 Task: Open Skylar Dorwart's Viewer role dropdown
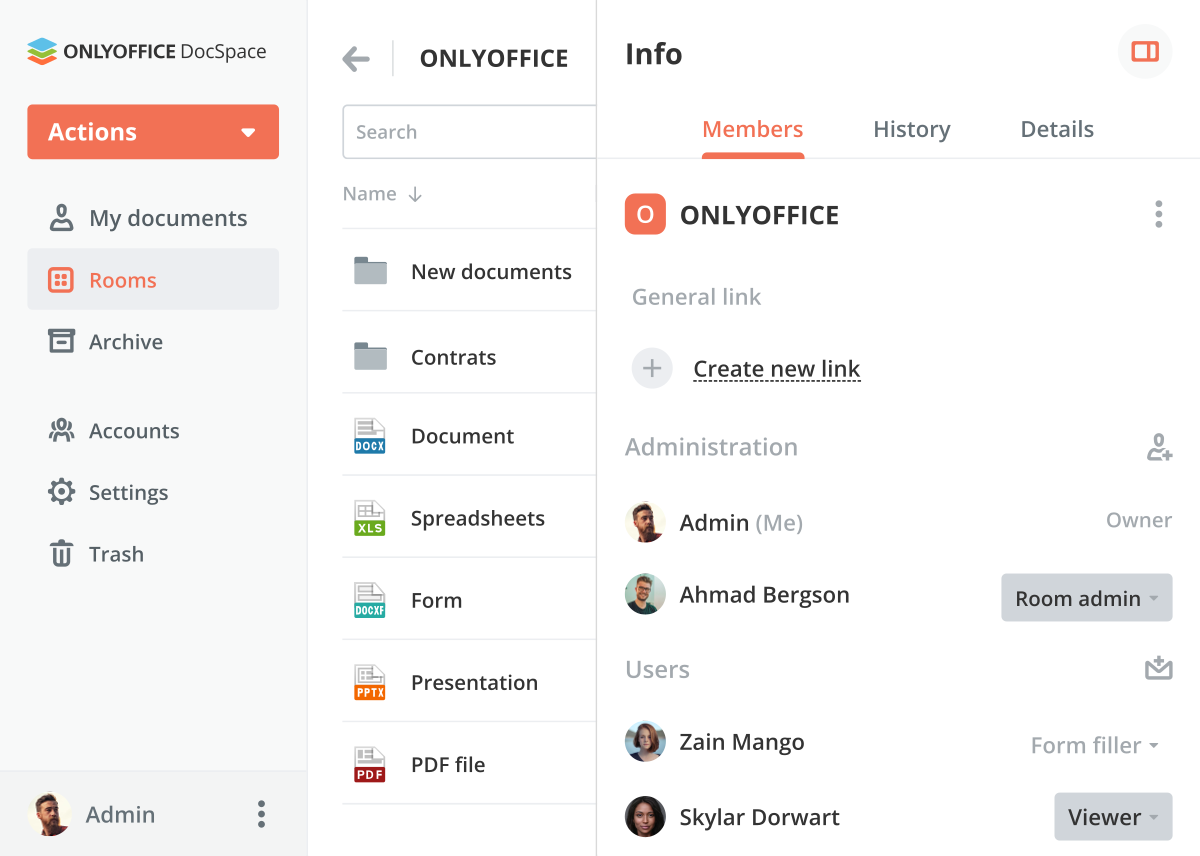pos(1112,817)
